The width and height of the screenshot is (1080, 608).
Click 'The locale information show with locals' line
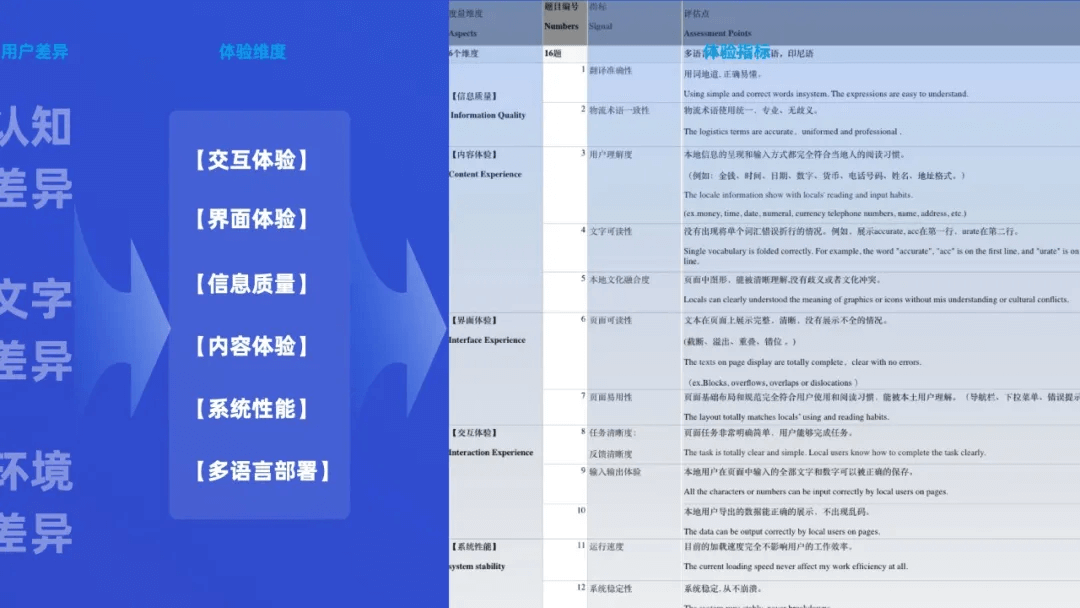[x=798, y=195]
